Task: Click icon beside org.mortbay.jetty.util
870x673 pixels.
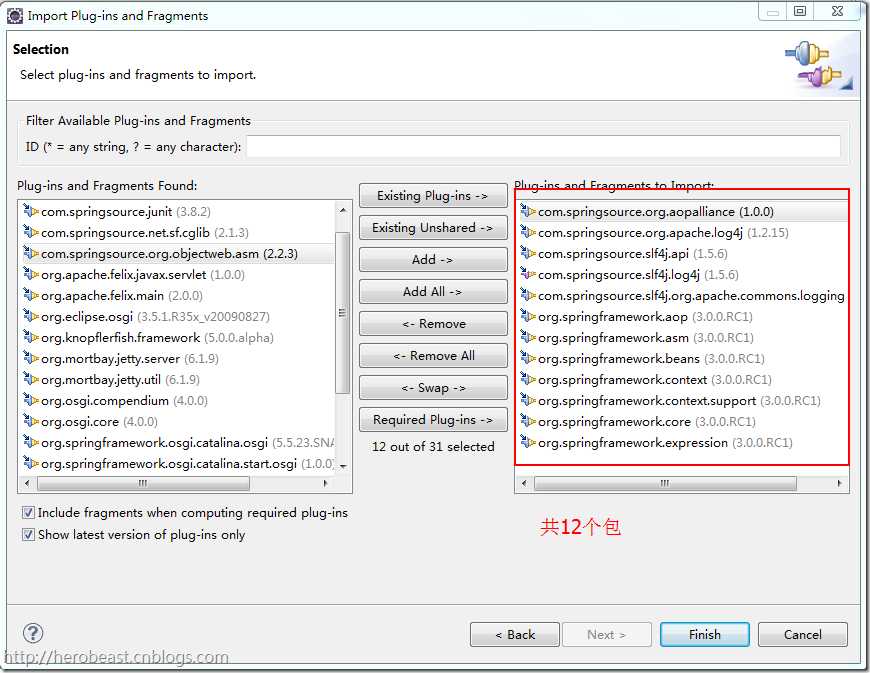Action: pos(31,380)
